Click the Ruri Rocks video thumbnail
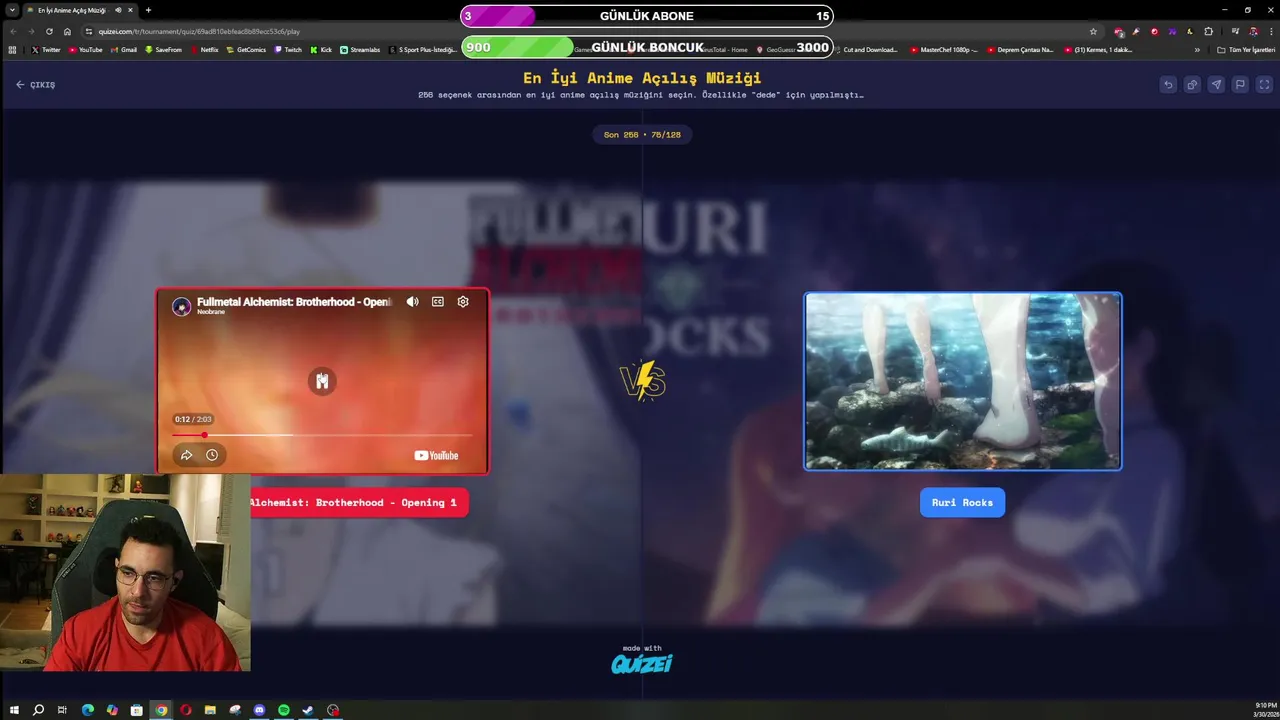 tap(963, 381)
